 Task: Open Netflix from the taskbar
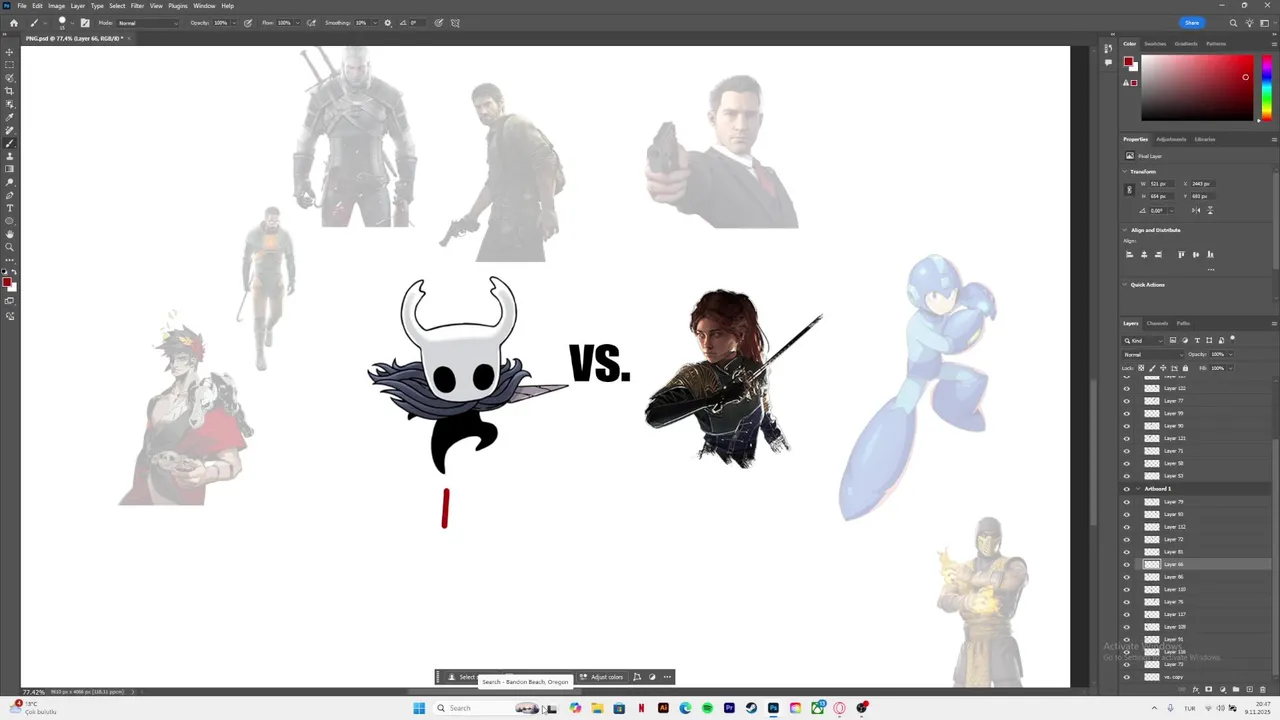641,708
